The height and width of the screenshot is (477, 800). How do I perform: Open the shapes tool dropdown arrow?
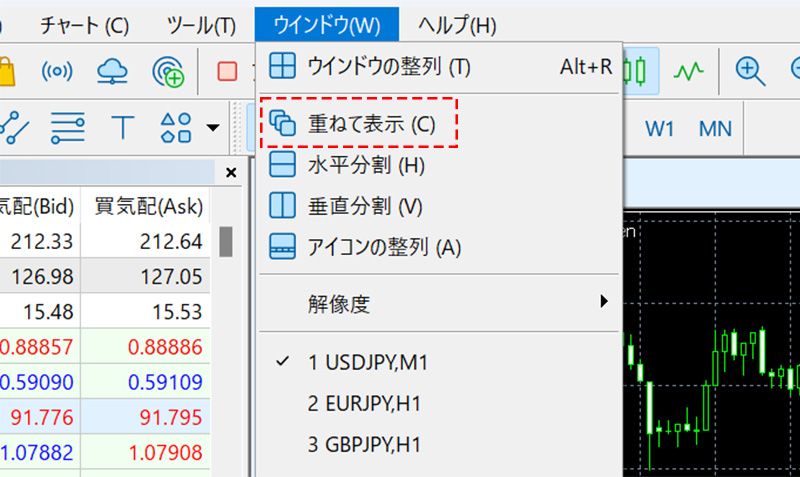click(x=212, y=128)
